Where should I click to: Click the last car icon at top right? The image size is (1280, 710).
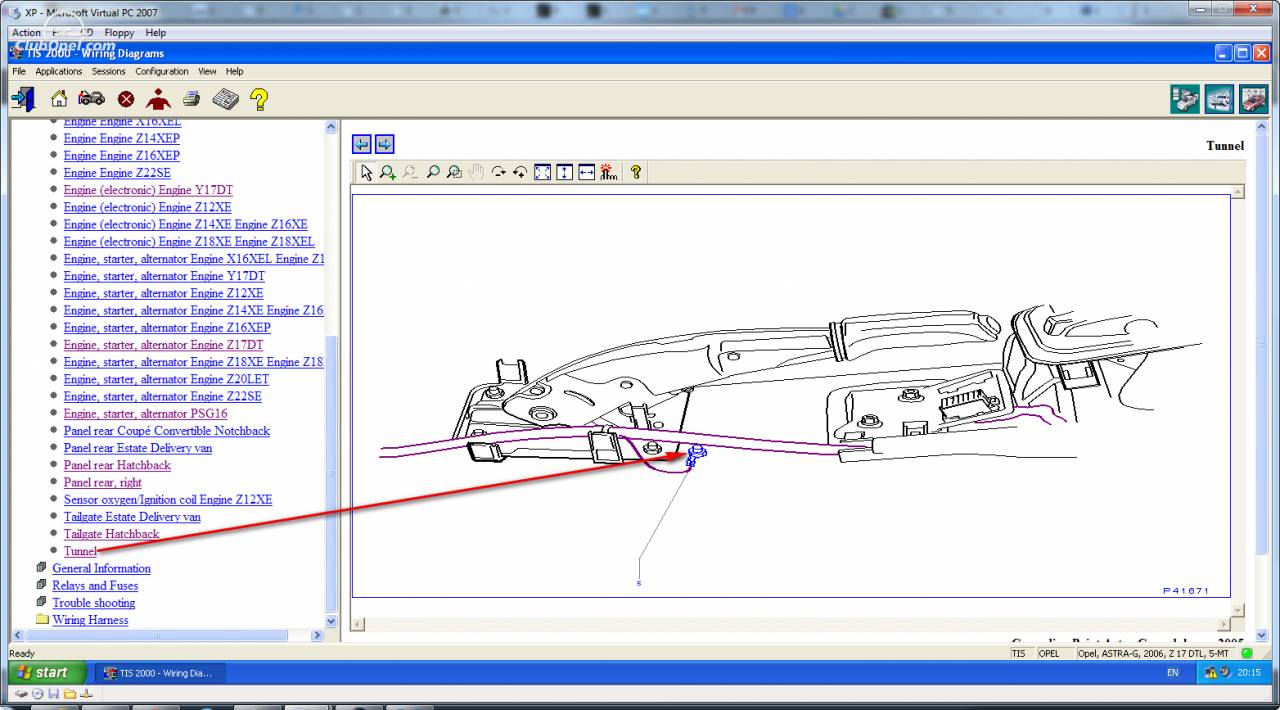pyautogui.click(x=1253, y=99)
